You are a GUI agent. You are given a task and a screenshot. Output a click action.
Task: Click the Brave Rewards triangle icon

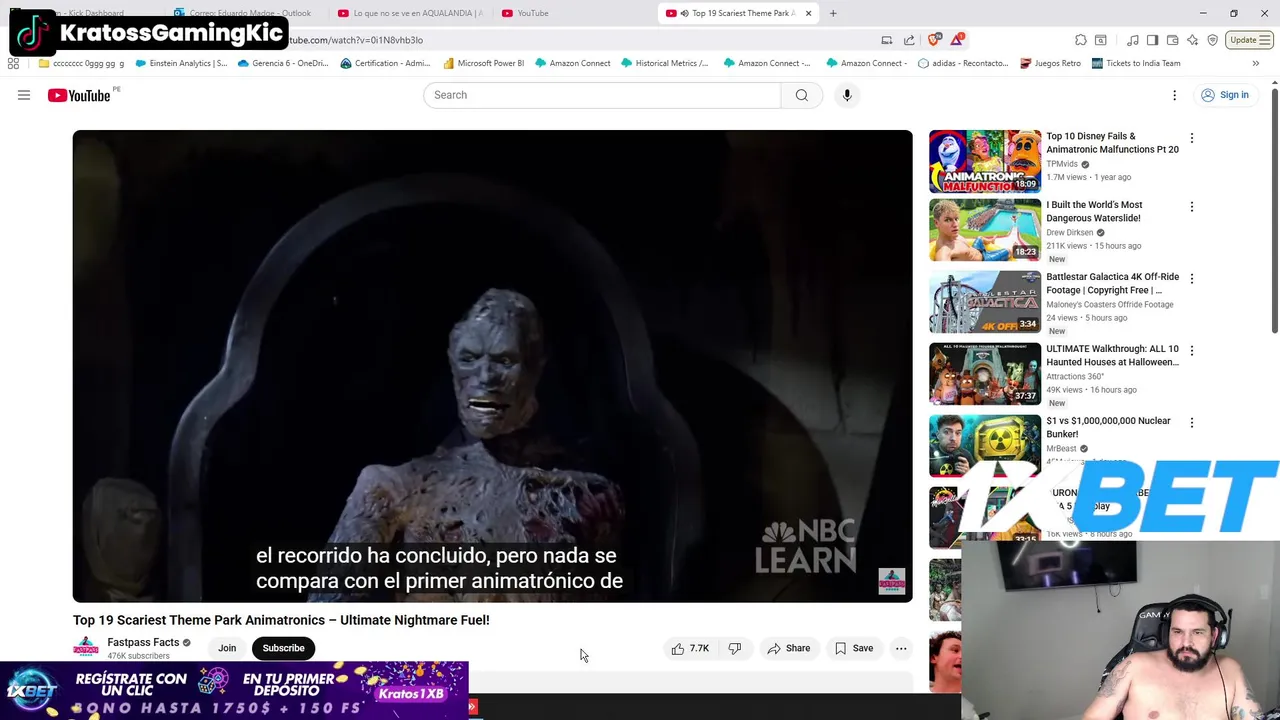point(958,40)
